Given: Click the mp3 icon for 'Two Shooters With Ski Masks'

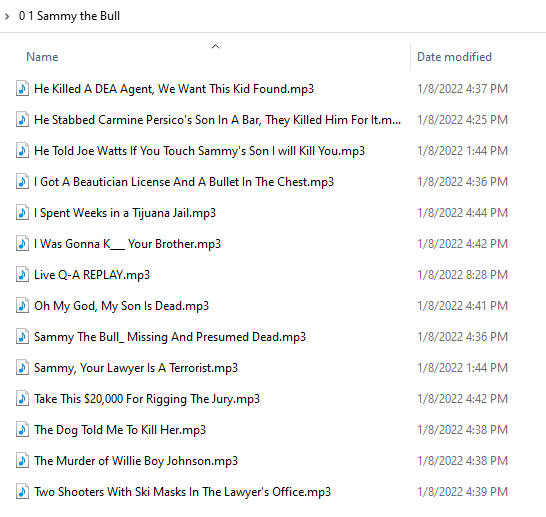Looking at the screenshot, I should (x=22, y=491).
